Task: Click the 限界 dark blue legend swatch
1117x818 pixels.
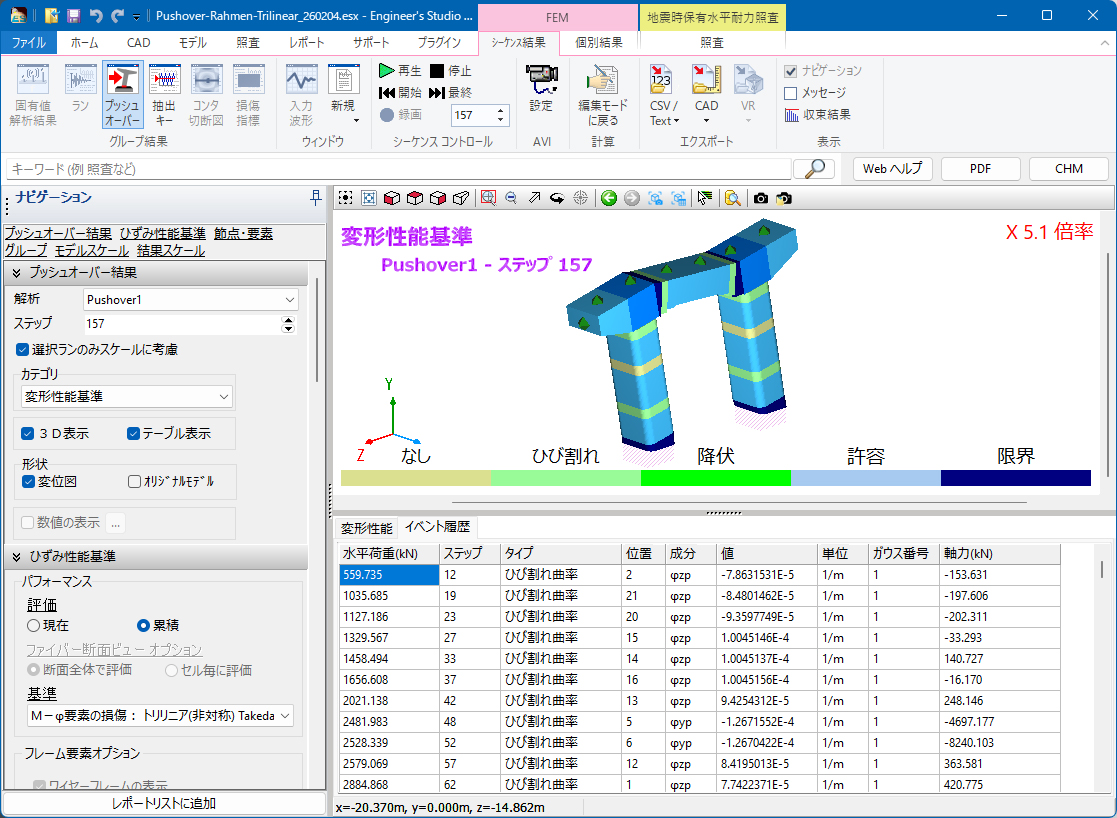Action: [x=1015, y=478]
